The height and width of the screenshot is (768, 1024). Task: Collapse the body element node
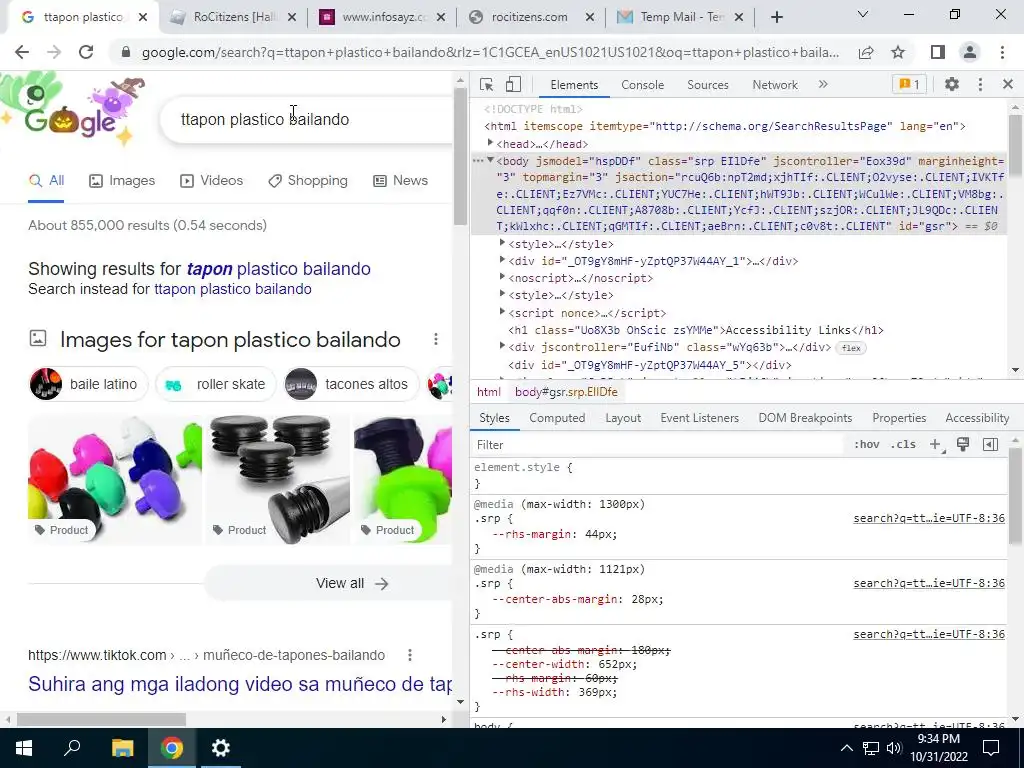(x=490, y=160)
